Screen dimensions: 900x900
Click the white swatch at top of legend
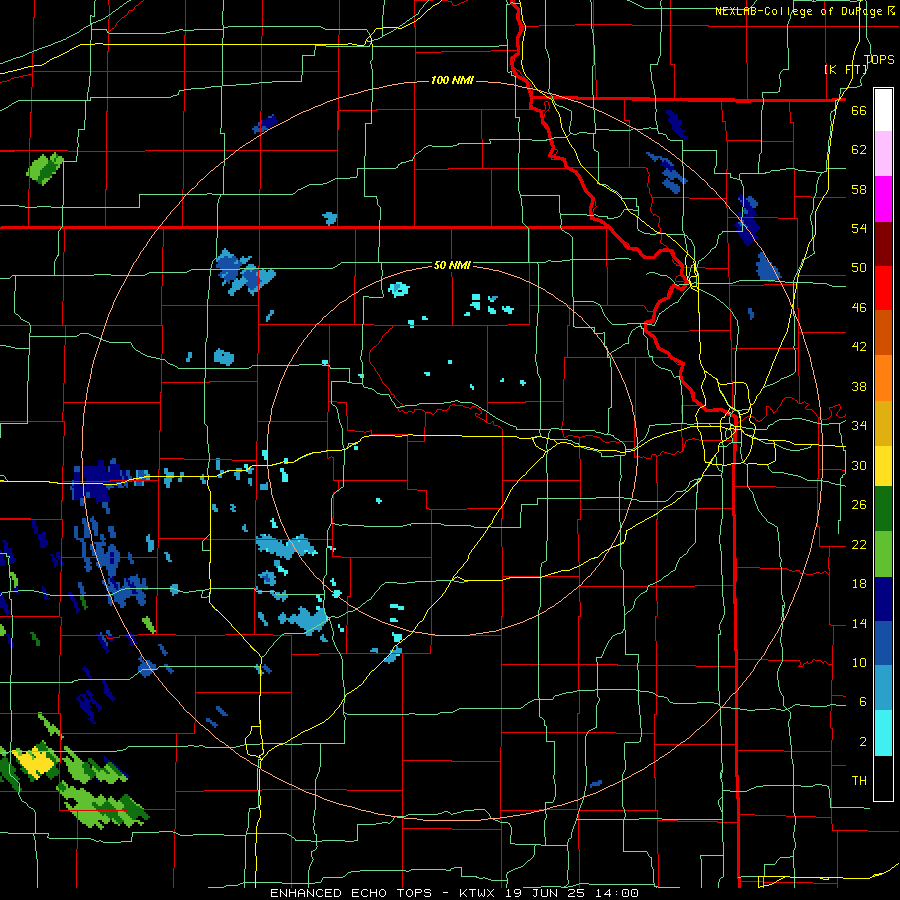pyautogui.click(x=883, y=110)
